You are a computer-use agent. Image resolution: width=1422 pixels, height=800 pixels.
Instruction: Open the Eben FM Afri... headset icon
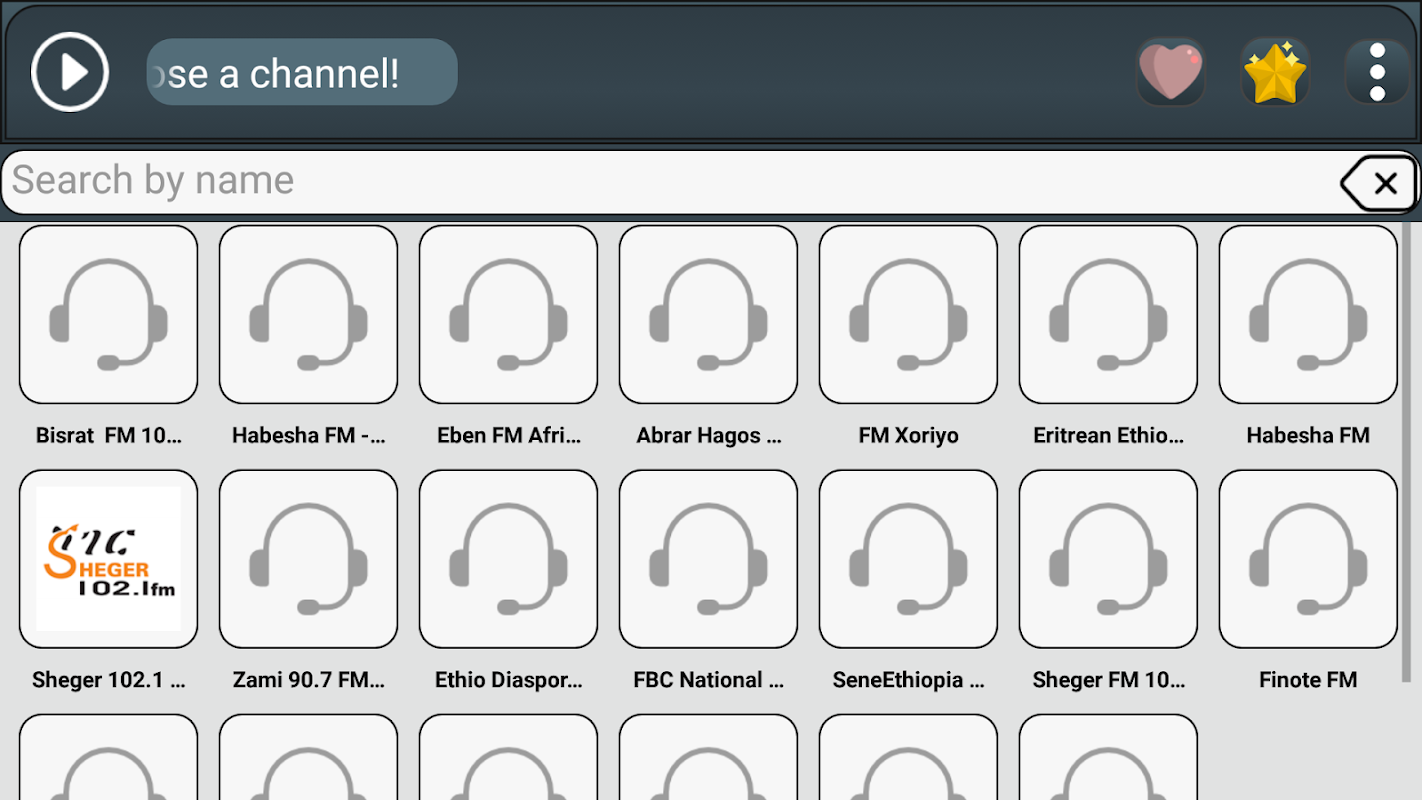(x=509, y=314)
